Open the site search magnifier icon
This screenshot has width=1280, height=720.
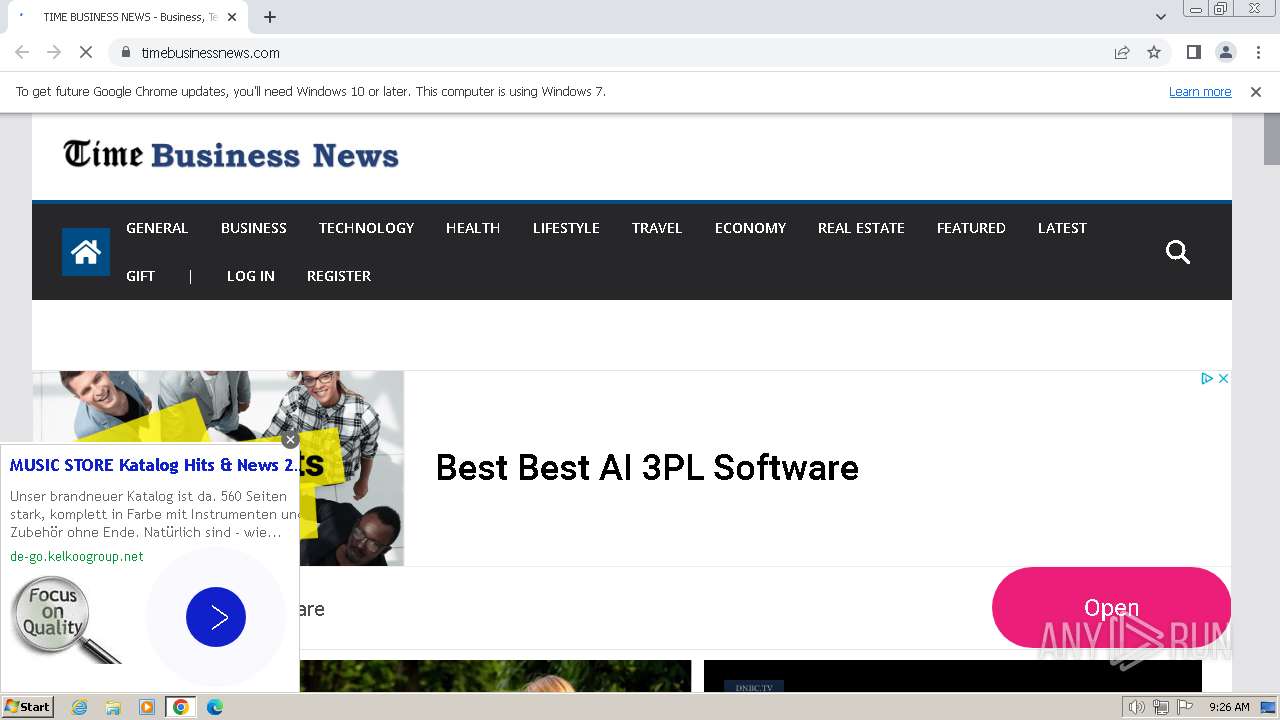click(1178, 252)
